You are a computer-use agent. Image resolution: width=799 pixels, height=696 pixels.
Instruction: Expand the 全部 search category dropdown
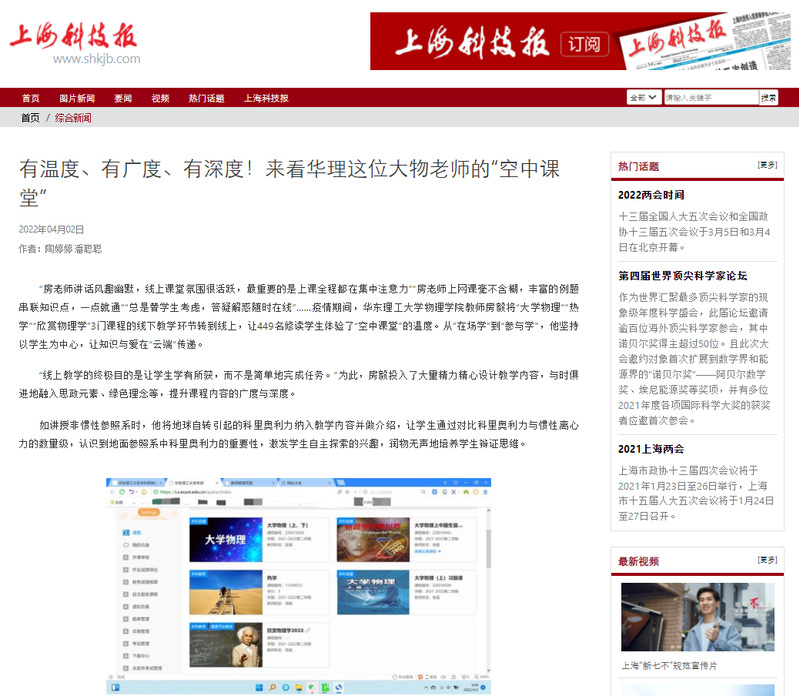pos(641,98)
